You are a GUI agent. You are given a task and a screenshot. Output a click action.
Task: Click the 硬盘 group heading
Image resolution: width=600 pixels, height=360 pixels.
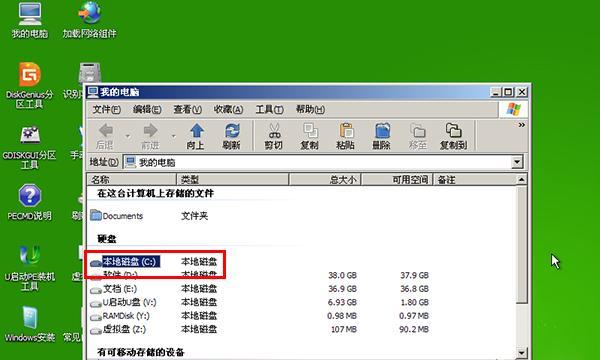[107, 239]
